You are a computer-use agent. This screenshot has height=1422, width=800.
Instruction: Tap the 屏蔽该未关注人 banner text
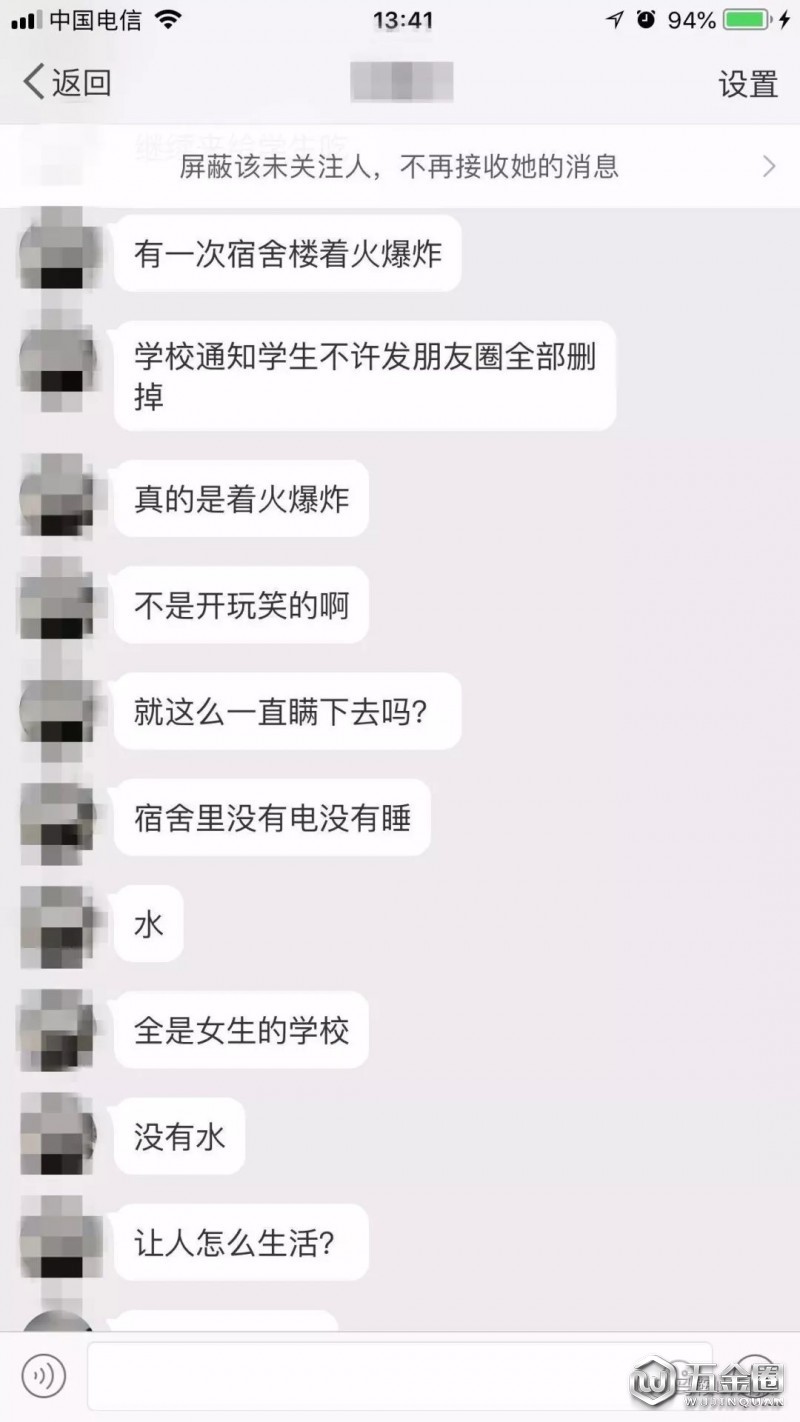[399, 166]
